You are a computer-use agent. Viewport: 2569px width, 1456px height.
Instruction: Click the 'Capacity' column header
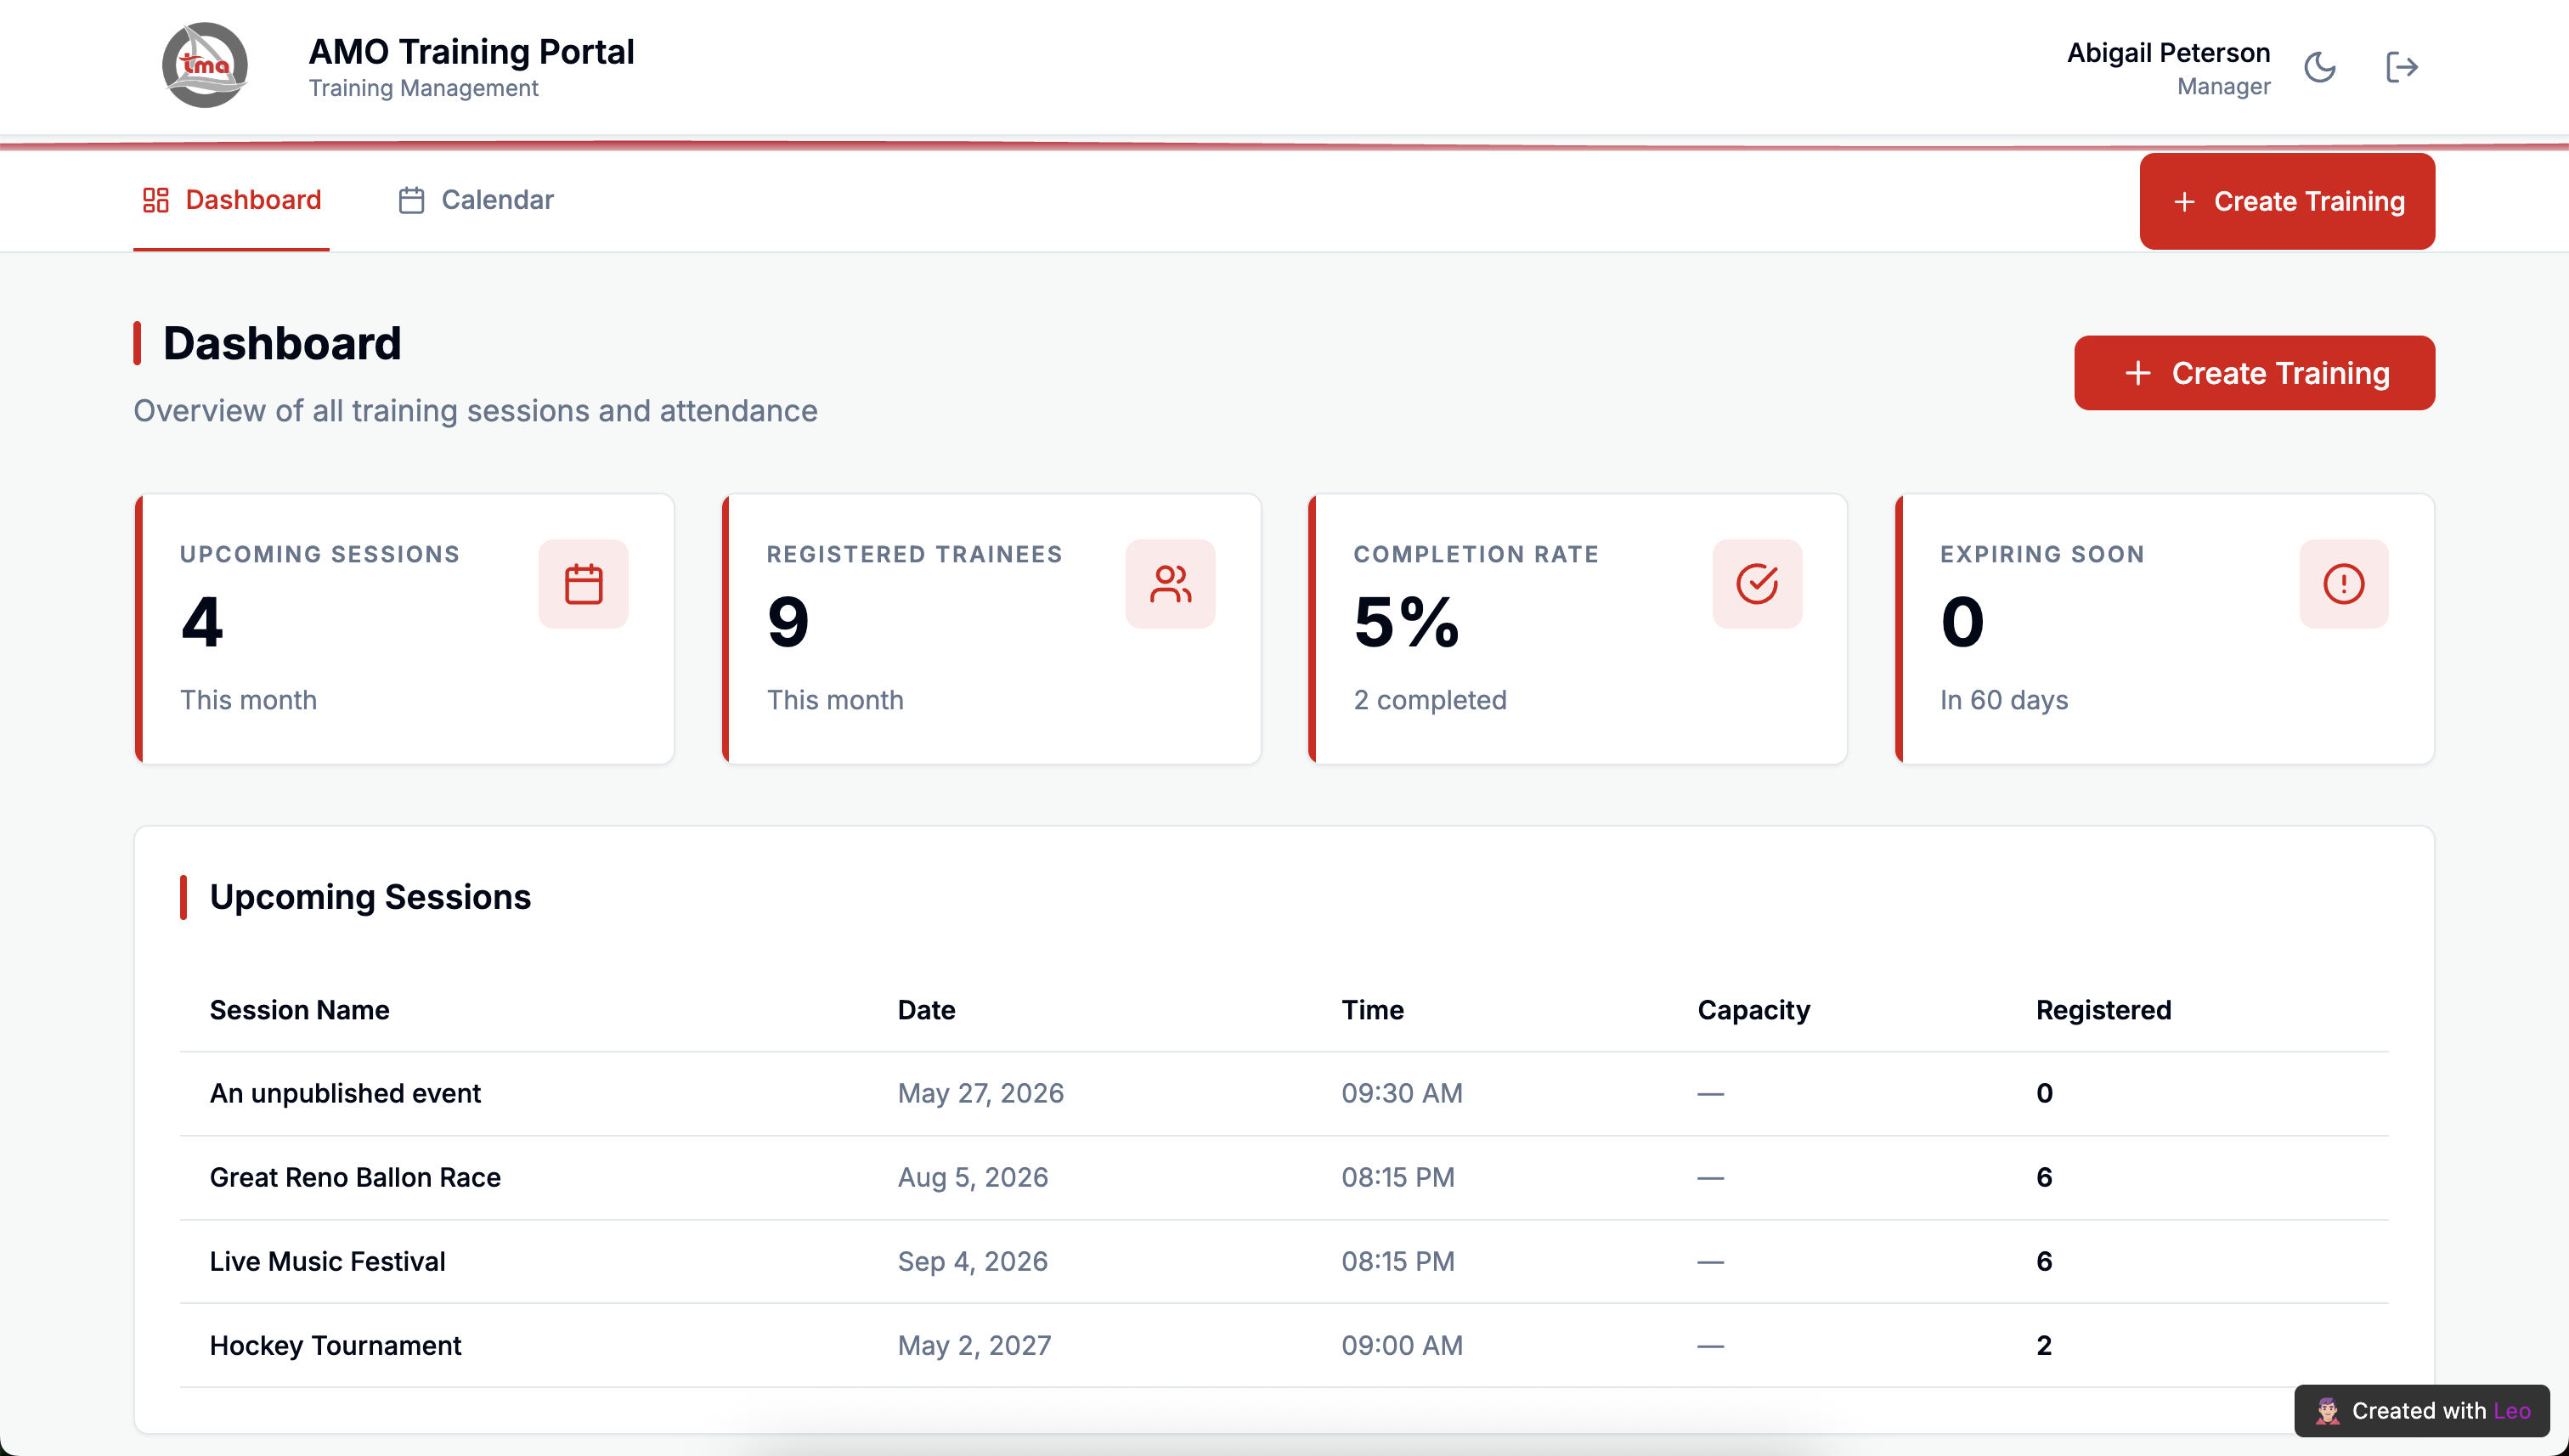tap(1753, 1010)
